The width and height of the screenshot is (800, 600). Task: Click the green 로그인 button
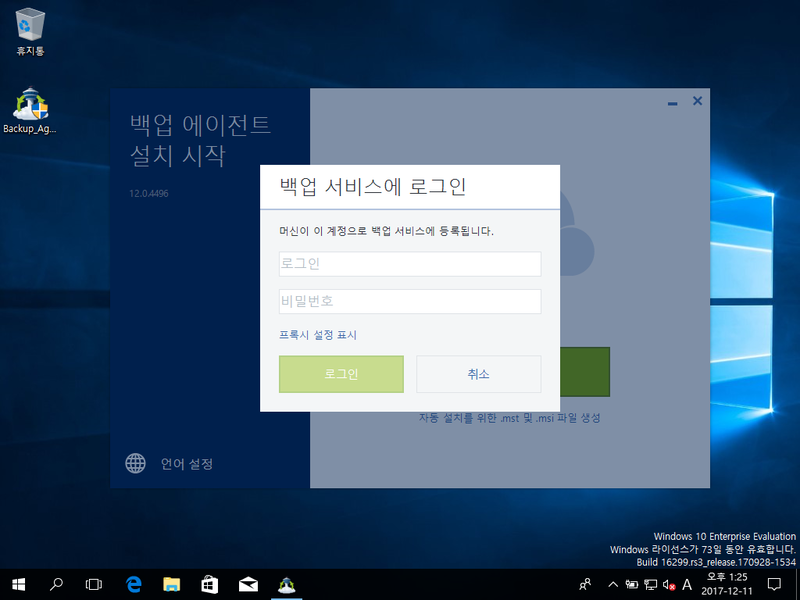click(341, 374)
